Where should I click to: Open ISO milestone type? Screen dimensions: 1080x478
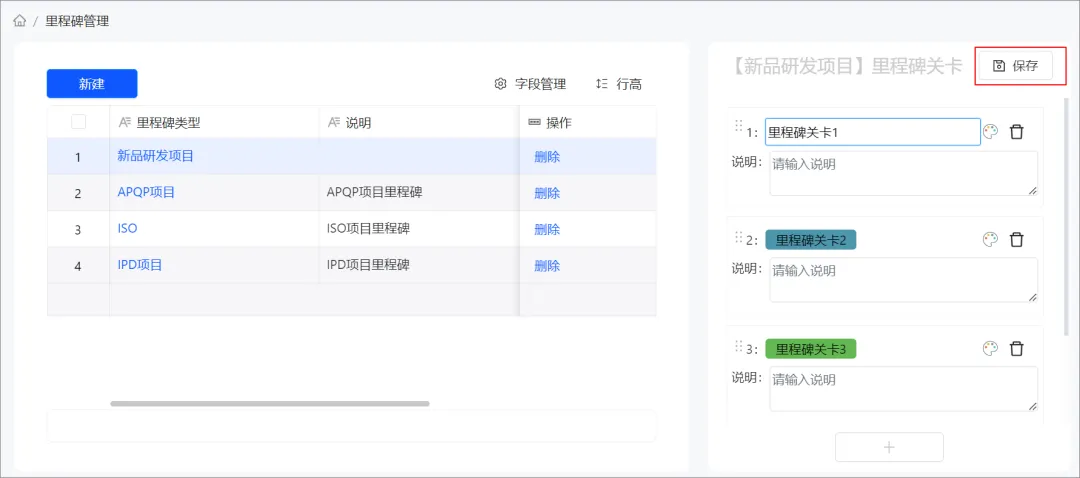click(x=127, y=229)
